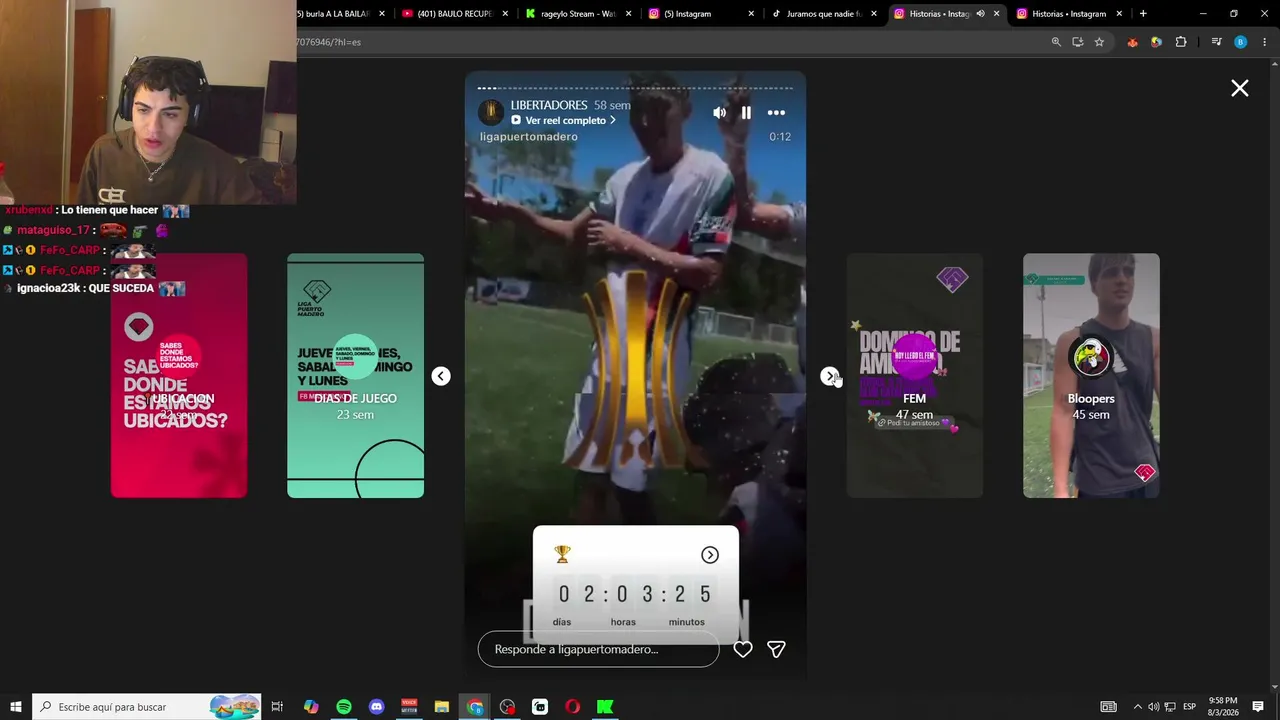Click the browser address bar URL
This screenshot has width=1280, height=720.
[330, 42]
